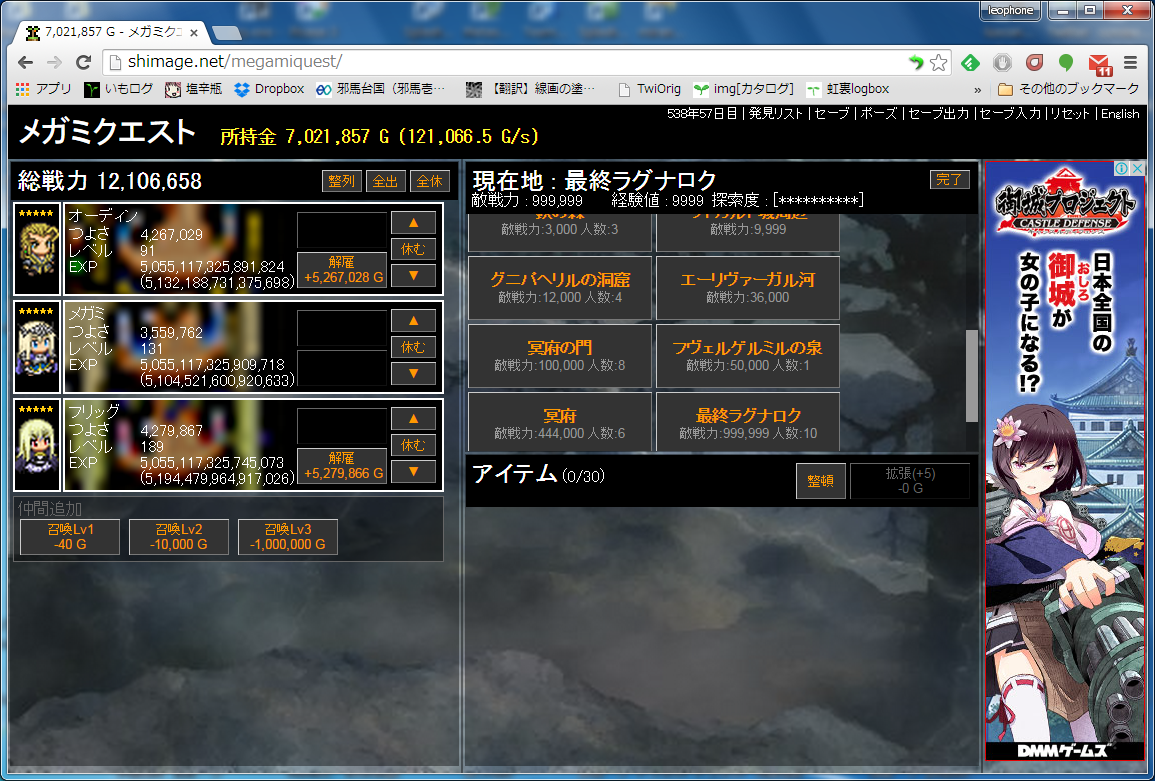Click the address bar URL field
The width and height of the screenshot is (1155, 781).
[500, 62]
